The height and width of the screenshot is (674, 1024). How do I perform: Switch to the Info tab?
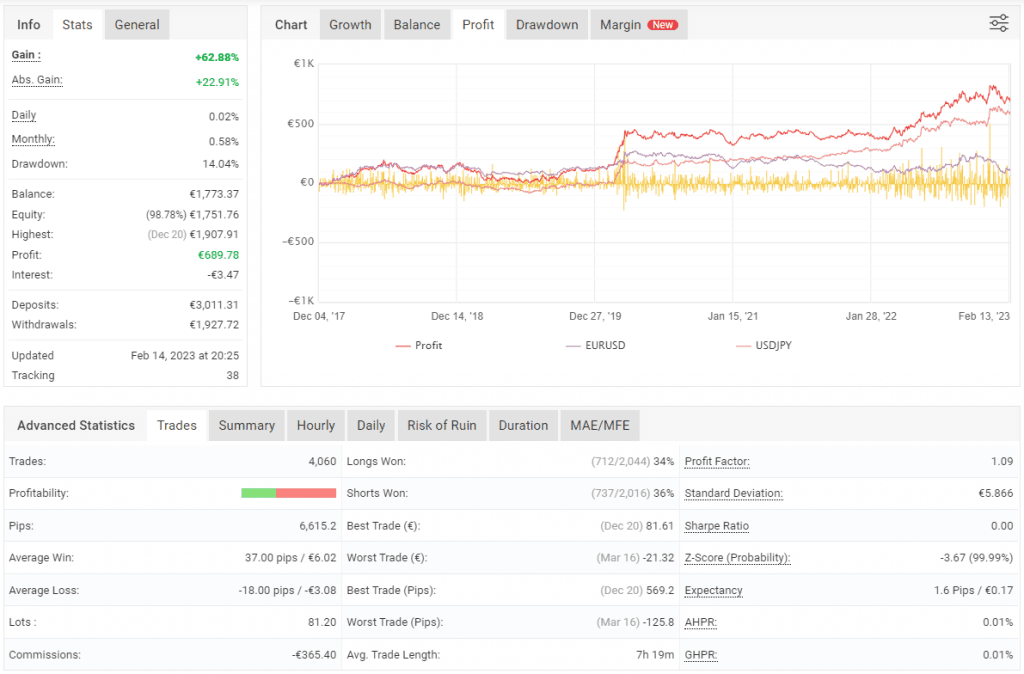click(x=29, y=25)
